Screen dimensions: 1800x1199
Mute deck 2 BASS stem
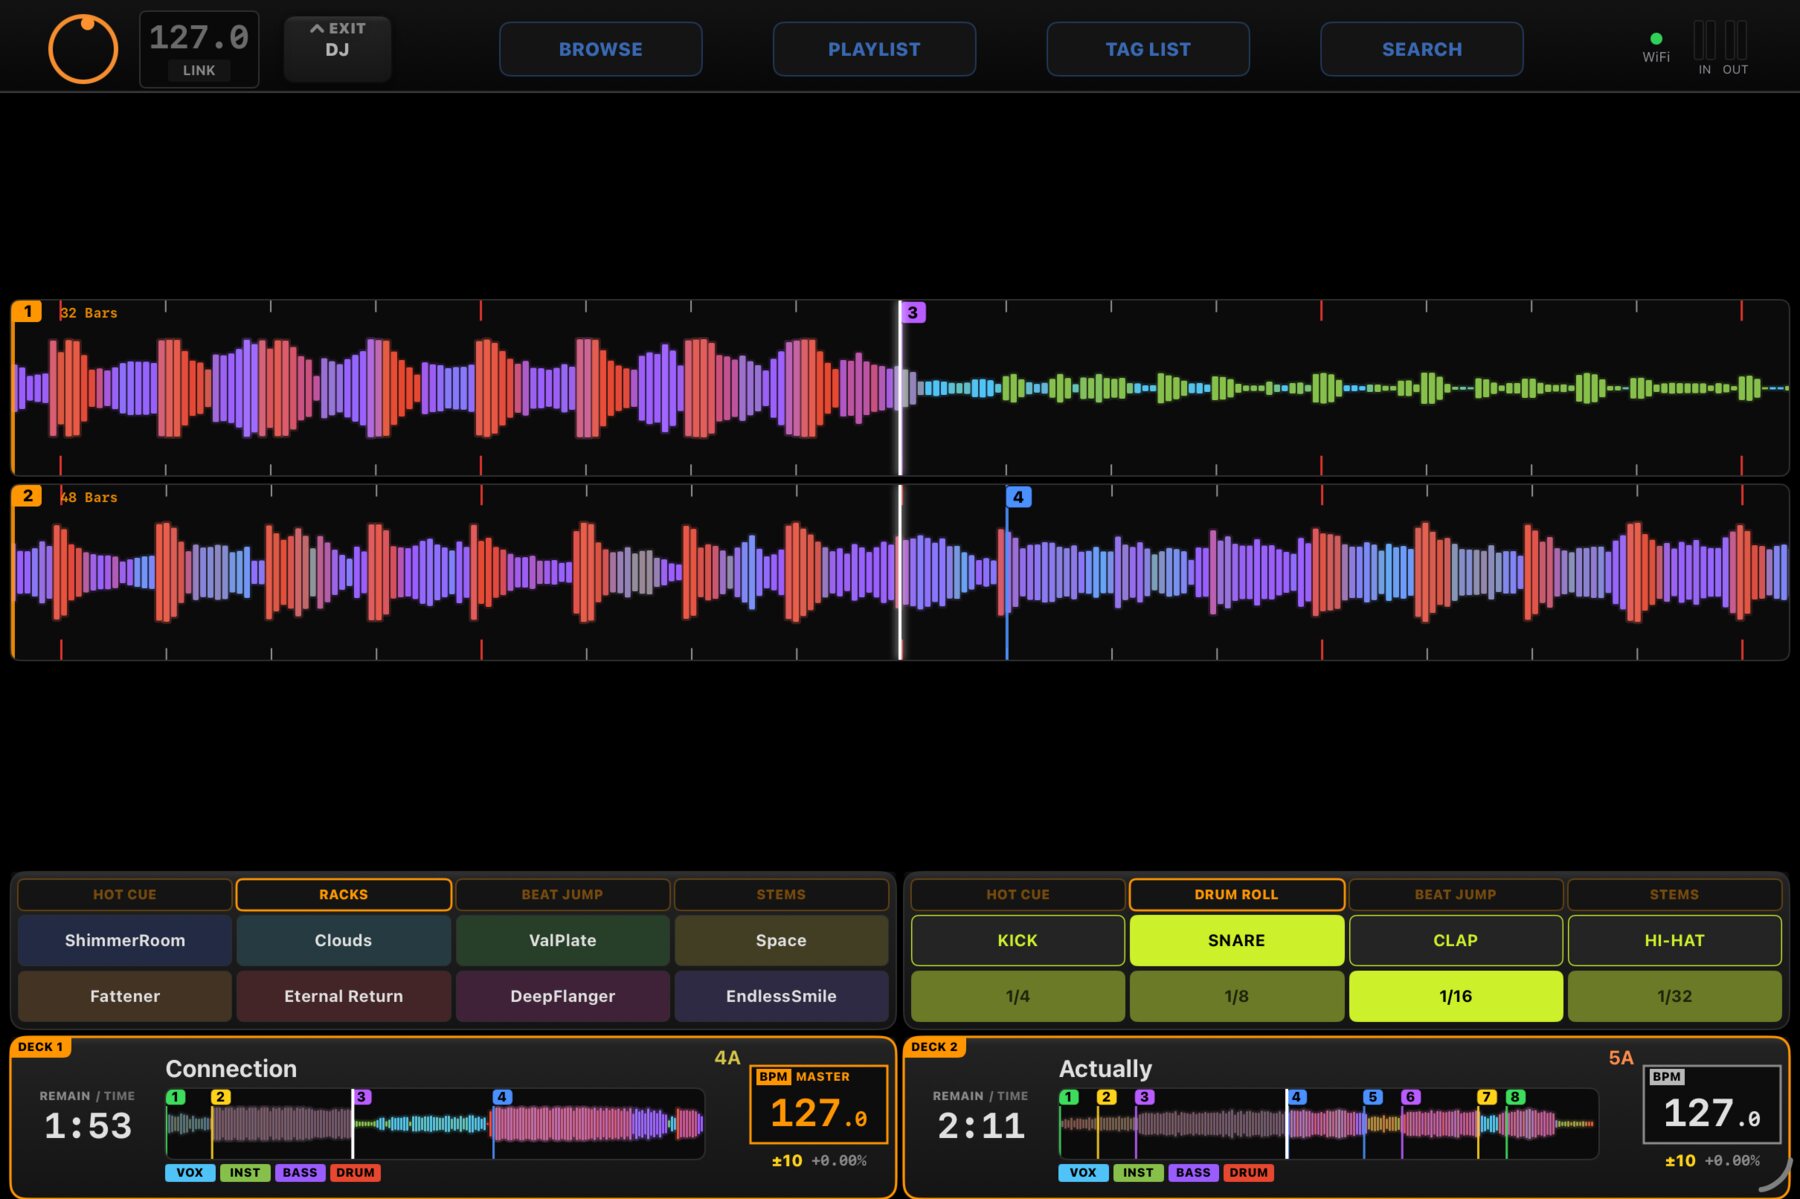click(1193, 1172)
